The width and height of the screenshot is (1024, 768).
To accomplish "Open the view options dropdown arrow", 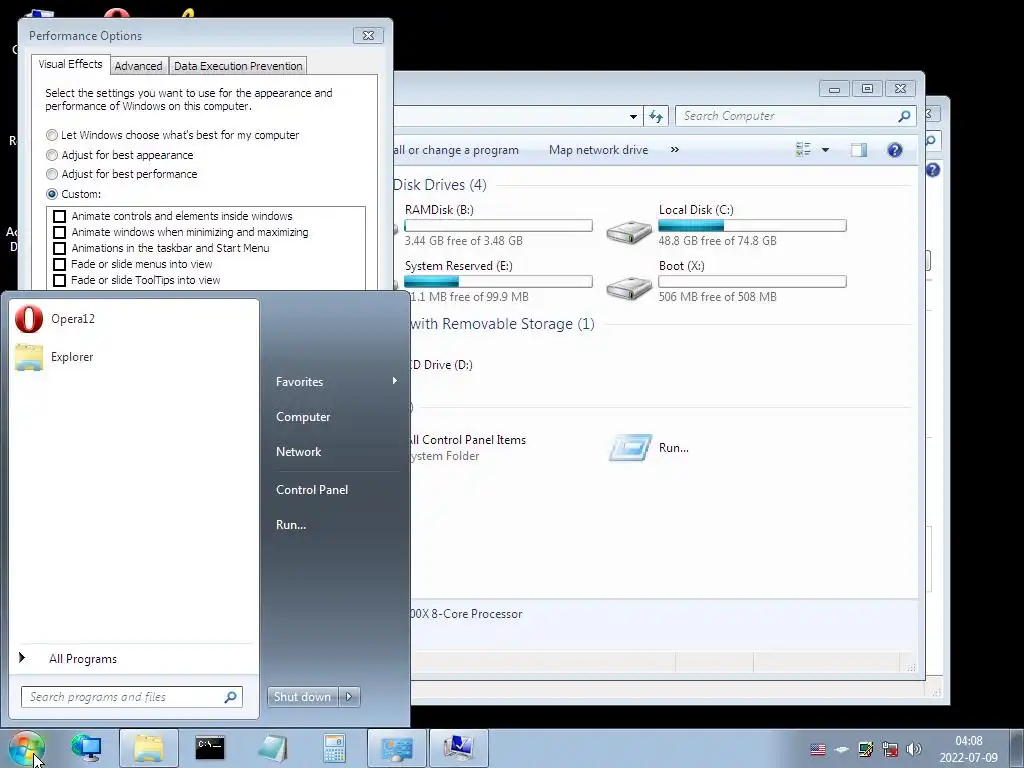I will tap(825, 150).
